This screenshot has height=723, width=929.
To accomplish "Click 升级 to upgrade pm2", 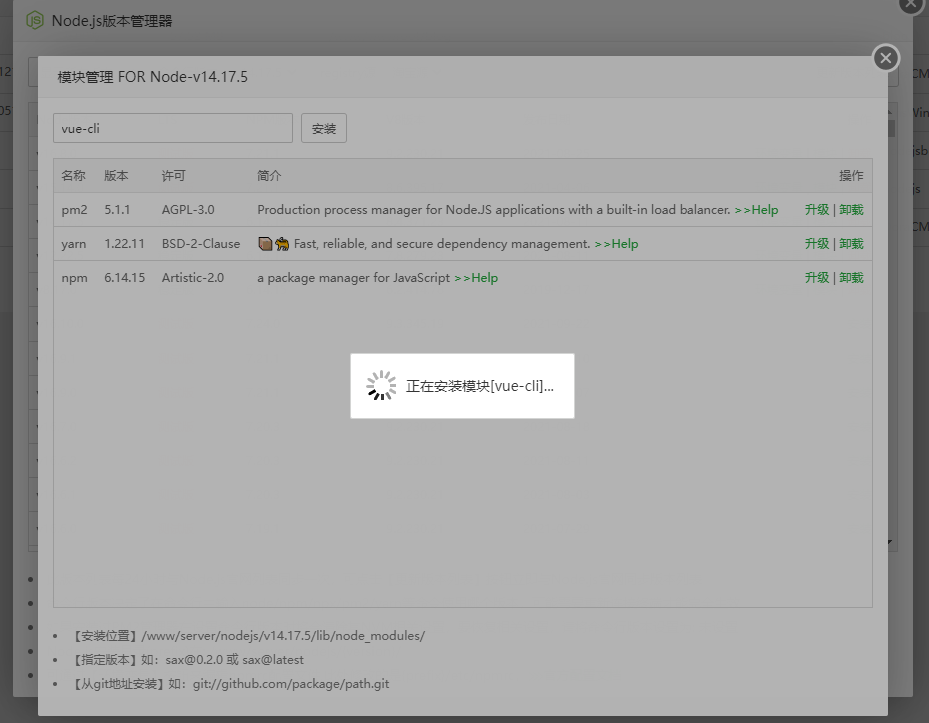I will (816, 210).
